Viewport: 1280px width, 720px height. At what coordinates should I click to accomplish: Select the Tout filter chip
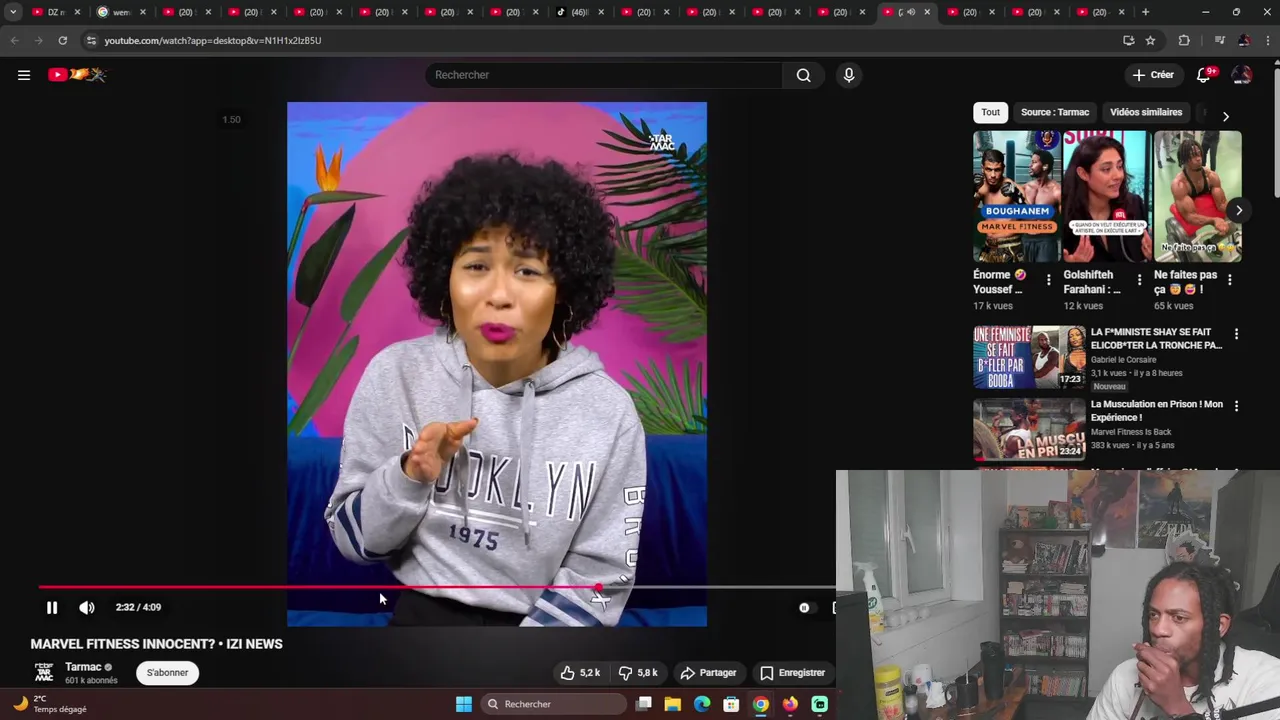[x=990, y=112]
